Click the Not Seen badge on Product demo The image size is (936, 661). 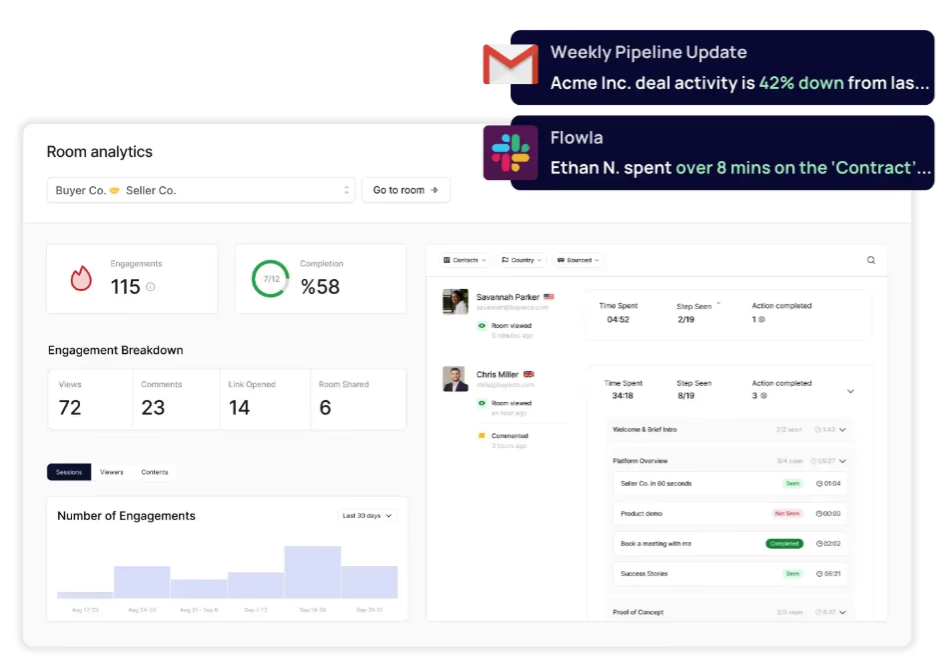[787, 514]
